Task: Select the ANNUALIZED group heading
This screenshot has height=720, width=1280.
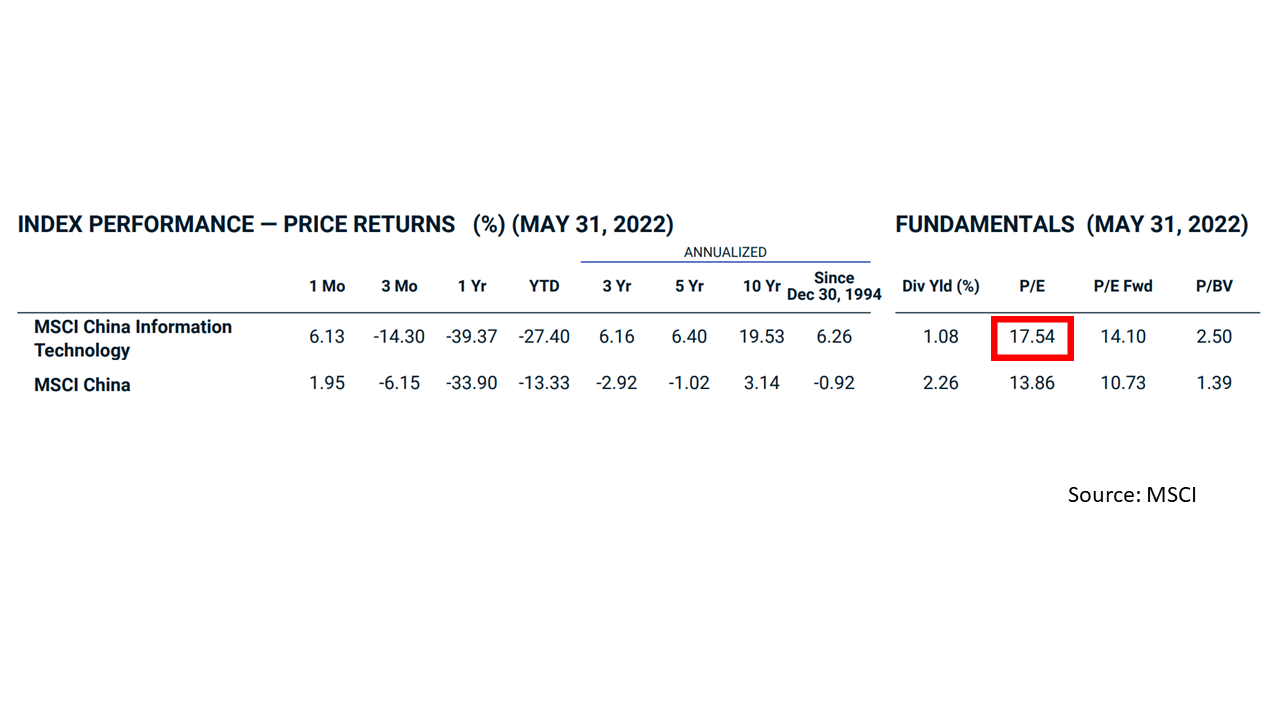Action: (725, 252)
